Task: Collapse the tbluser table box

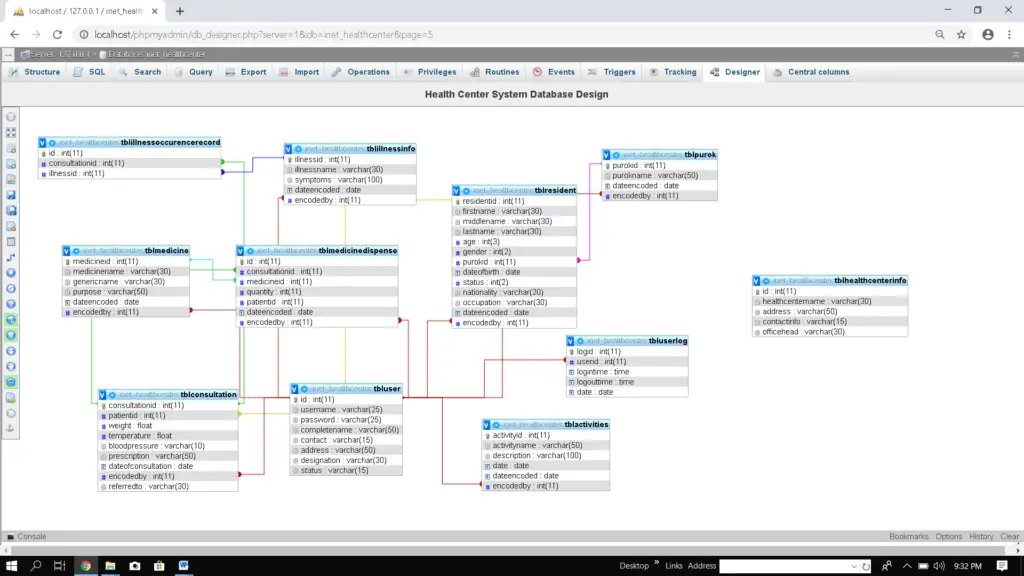Action: click(x=296, y=388)
